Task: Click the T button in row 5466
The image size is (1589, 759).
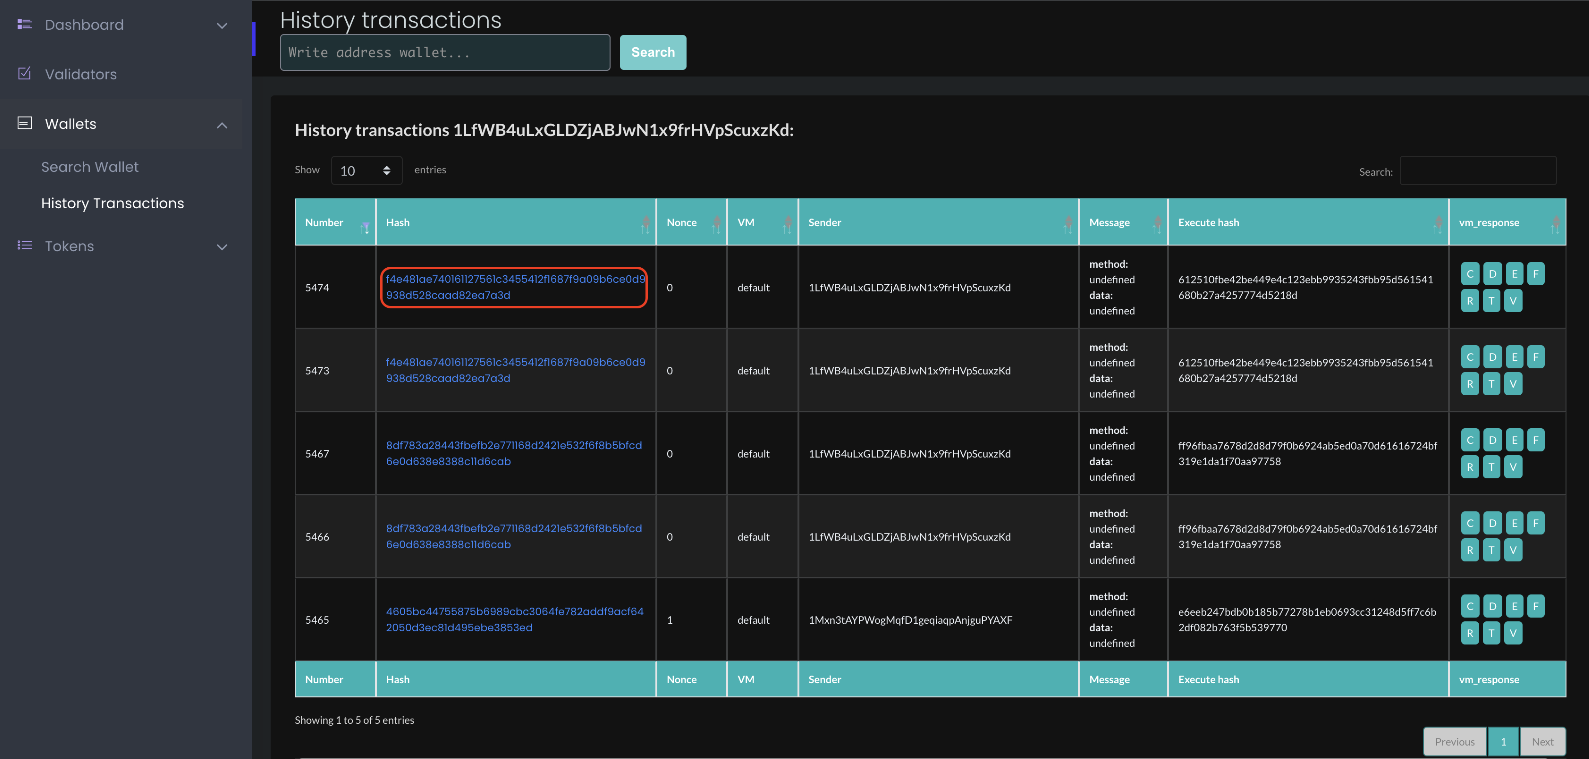Action: tap(1492, 550)
